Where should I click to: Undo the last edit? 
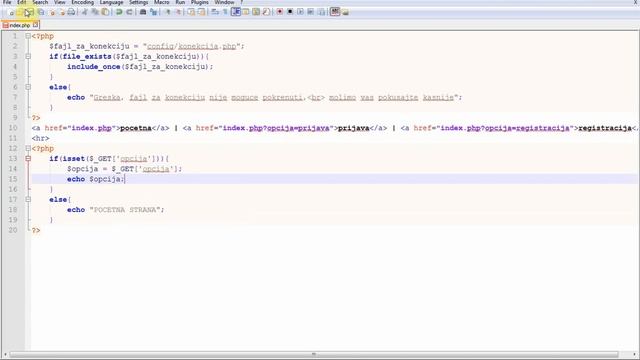(x=119, y=12)
